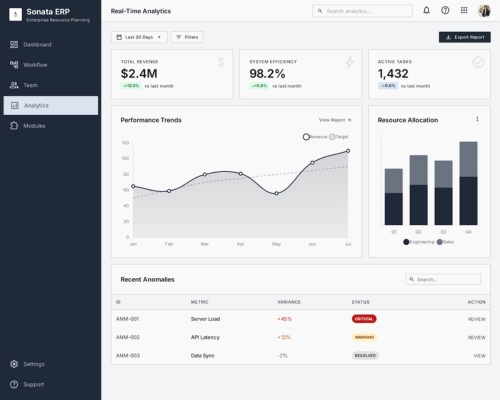Click the 1,432 active tasks value

pos(393,74)
